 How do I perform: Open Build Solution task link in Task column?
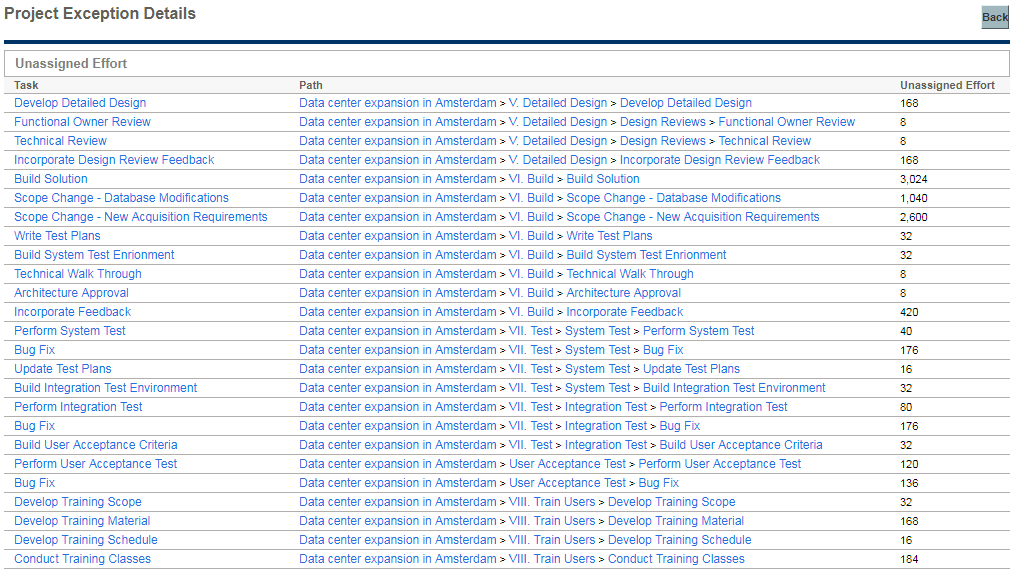point(51,179)
